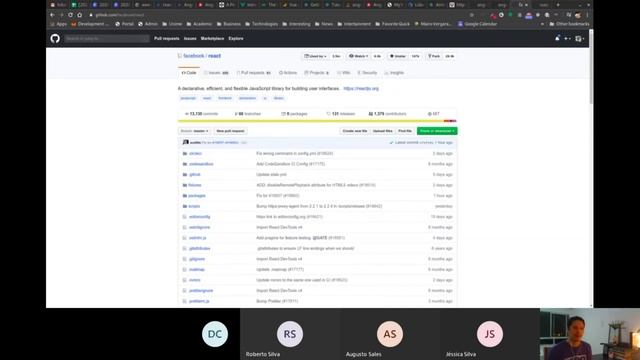This screenshot has width=640, height=360.
Task: Switch to the repository Pull requests tab
Action: point(254,73)
